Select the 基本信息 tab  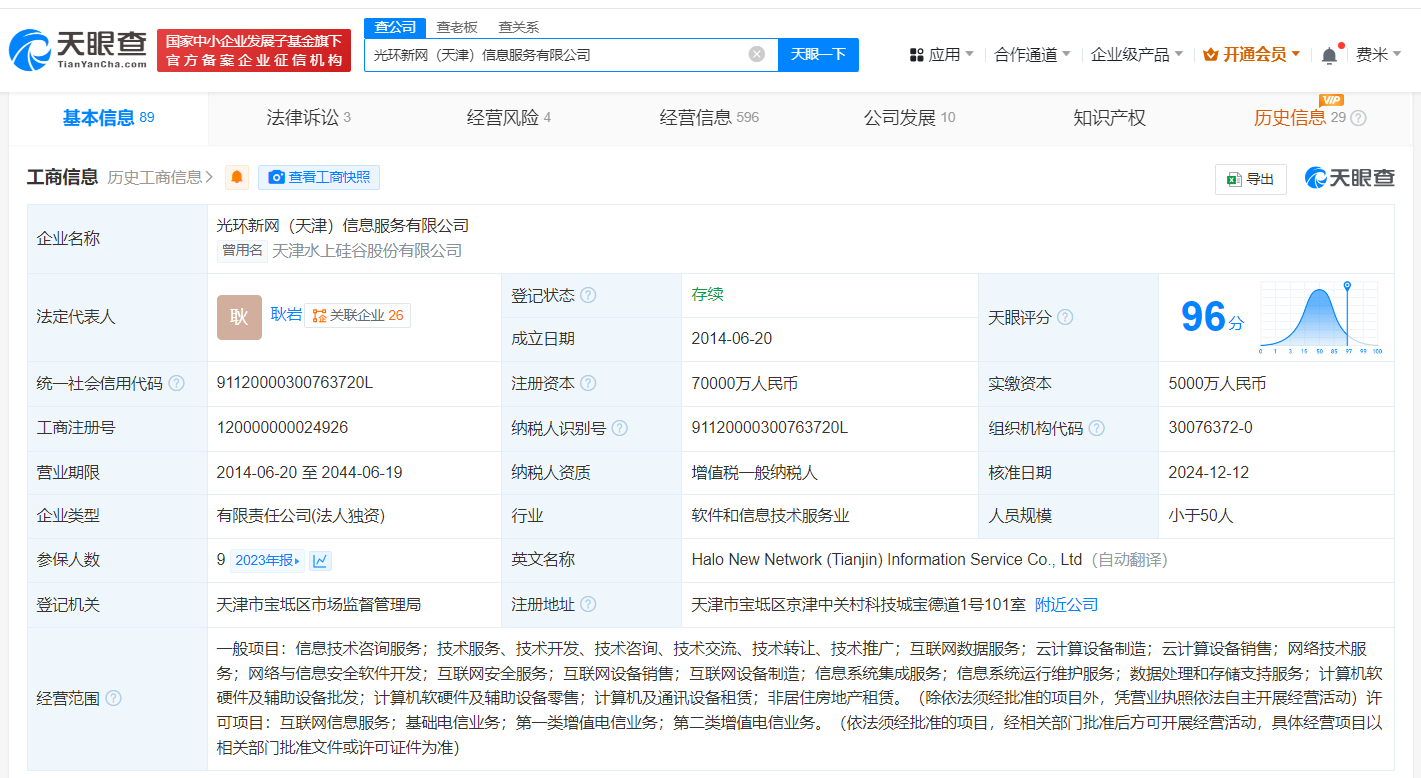[108, 118]
